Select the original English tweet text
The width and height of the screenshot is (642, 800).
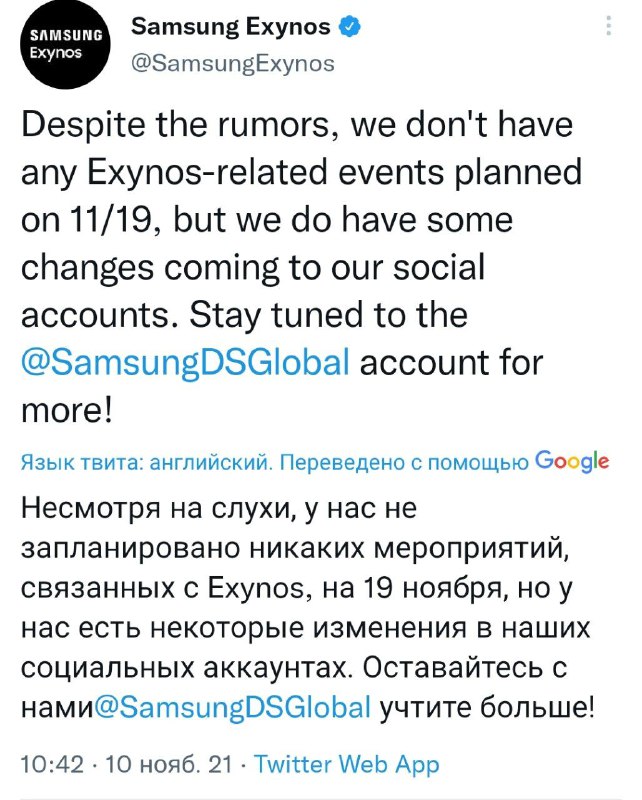pyautogui.click(x=301, y=267)
